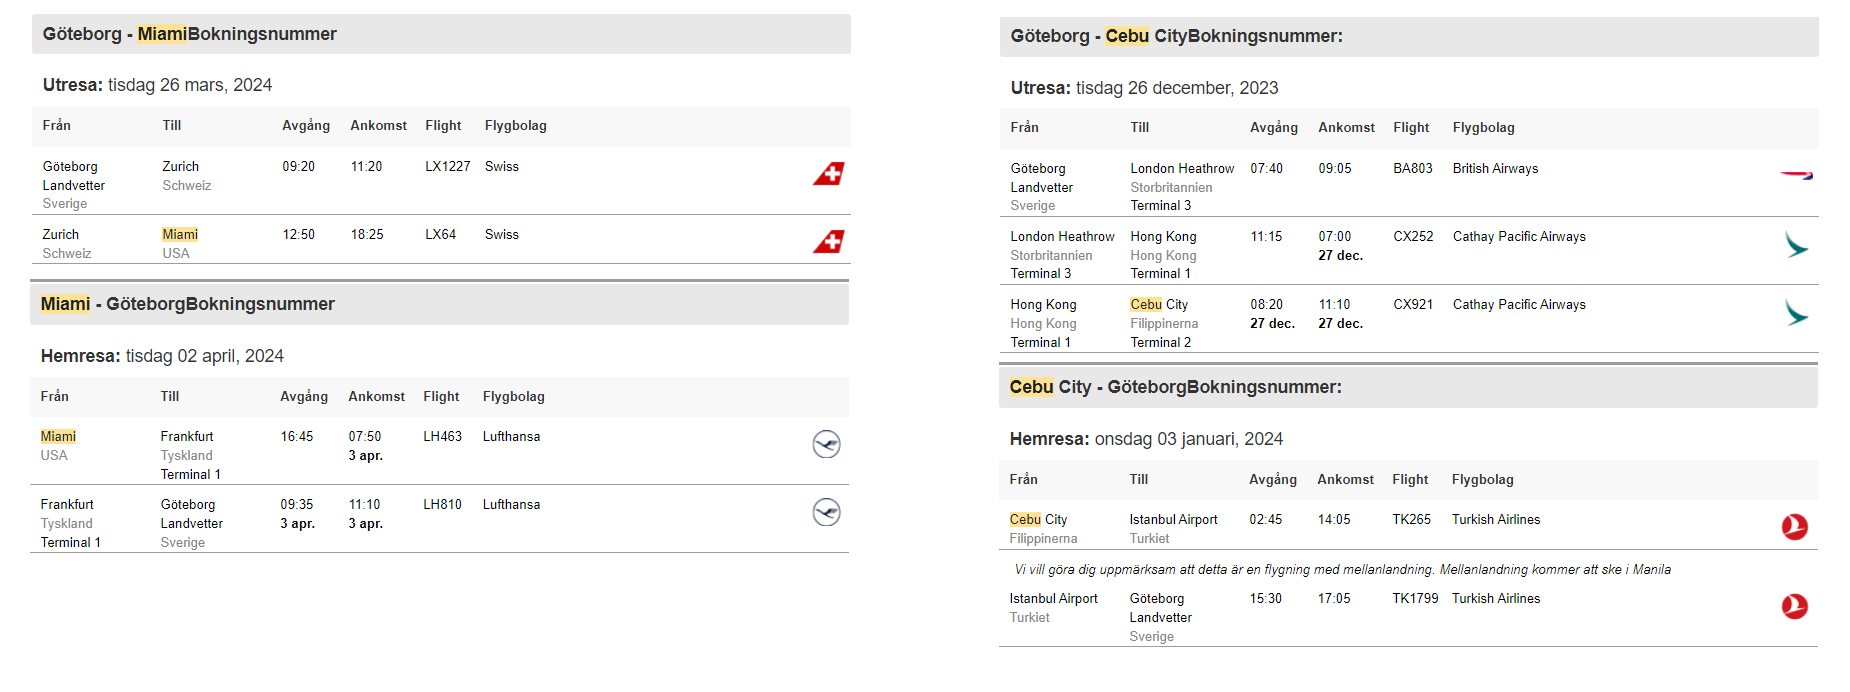The image size is (1850, 692).
Task: Click Swiss logo on LX64 Miami flight
Action: 828,242
